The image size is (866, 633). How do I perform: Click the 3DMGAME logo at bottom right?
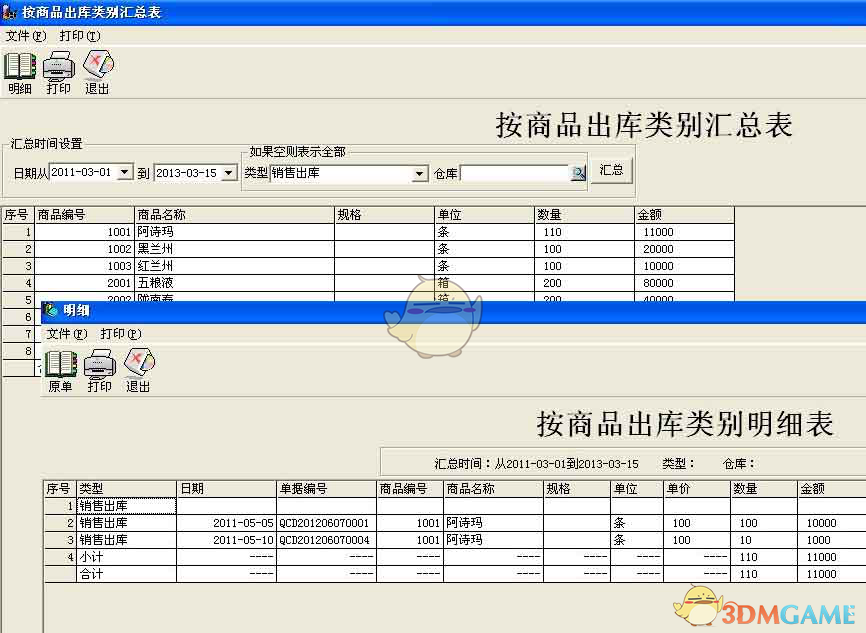[x=780, y=612]
